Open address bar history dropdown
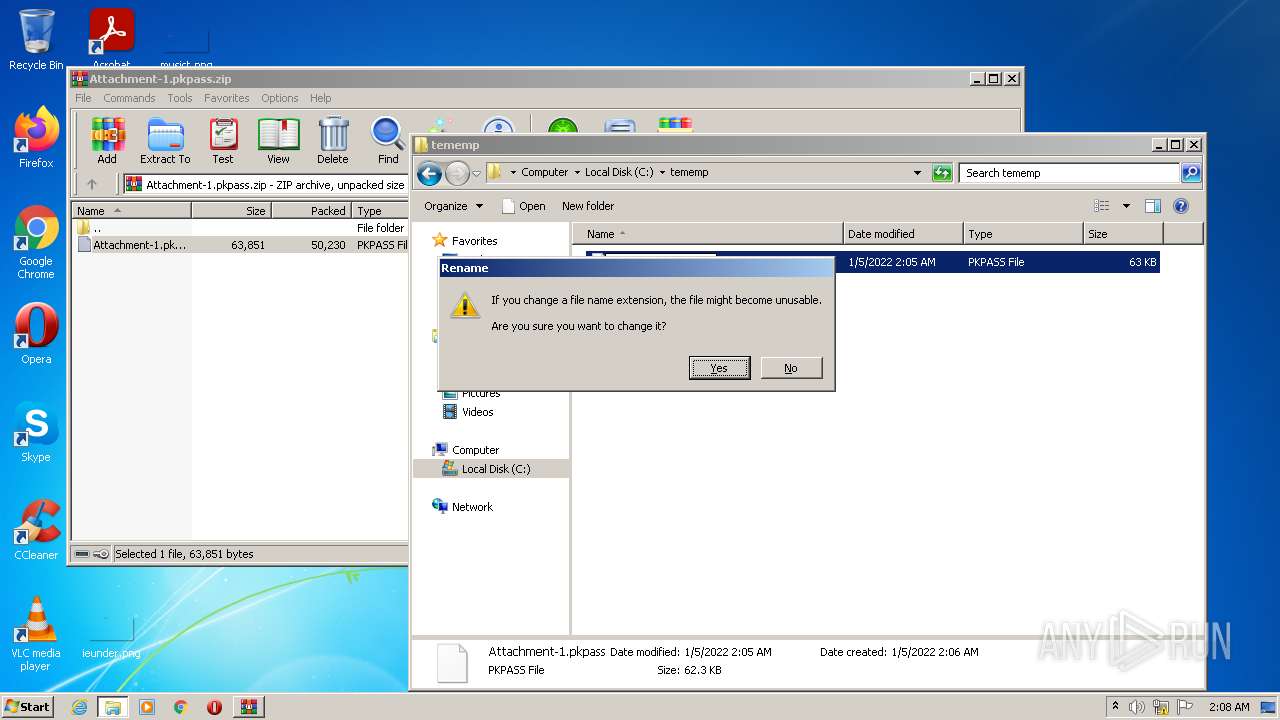 [x=917, y=173]
